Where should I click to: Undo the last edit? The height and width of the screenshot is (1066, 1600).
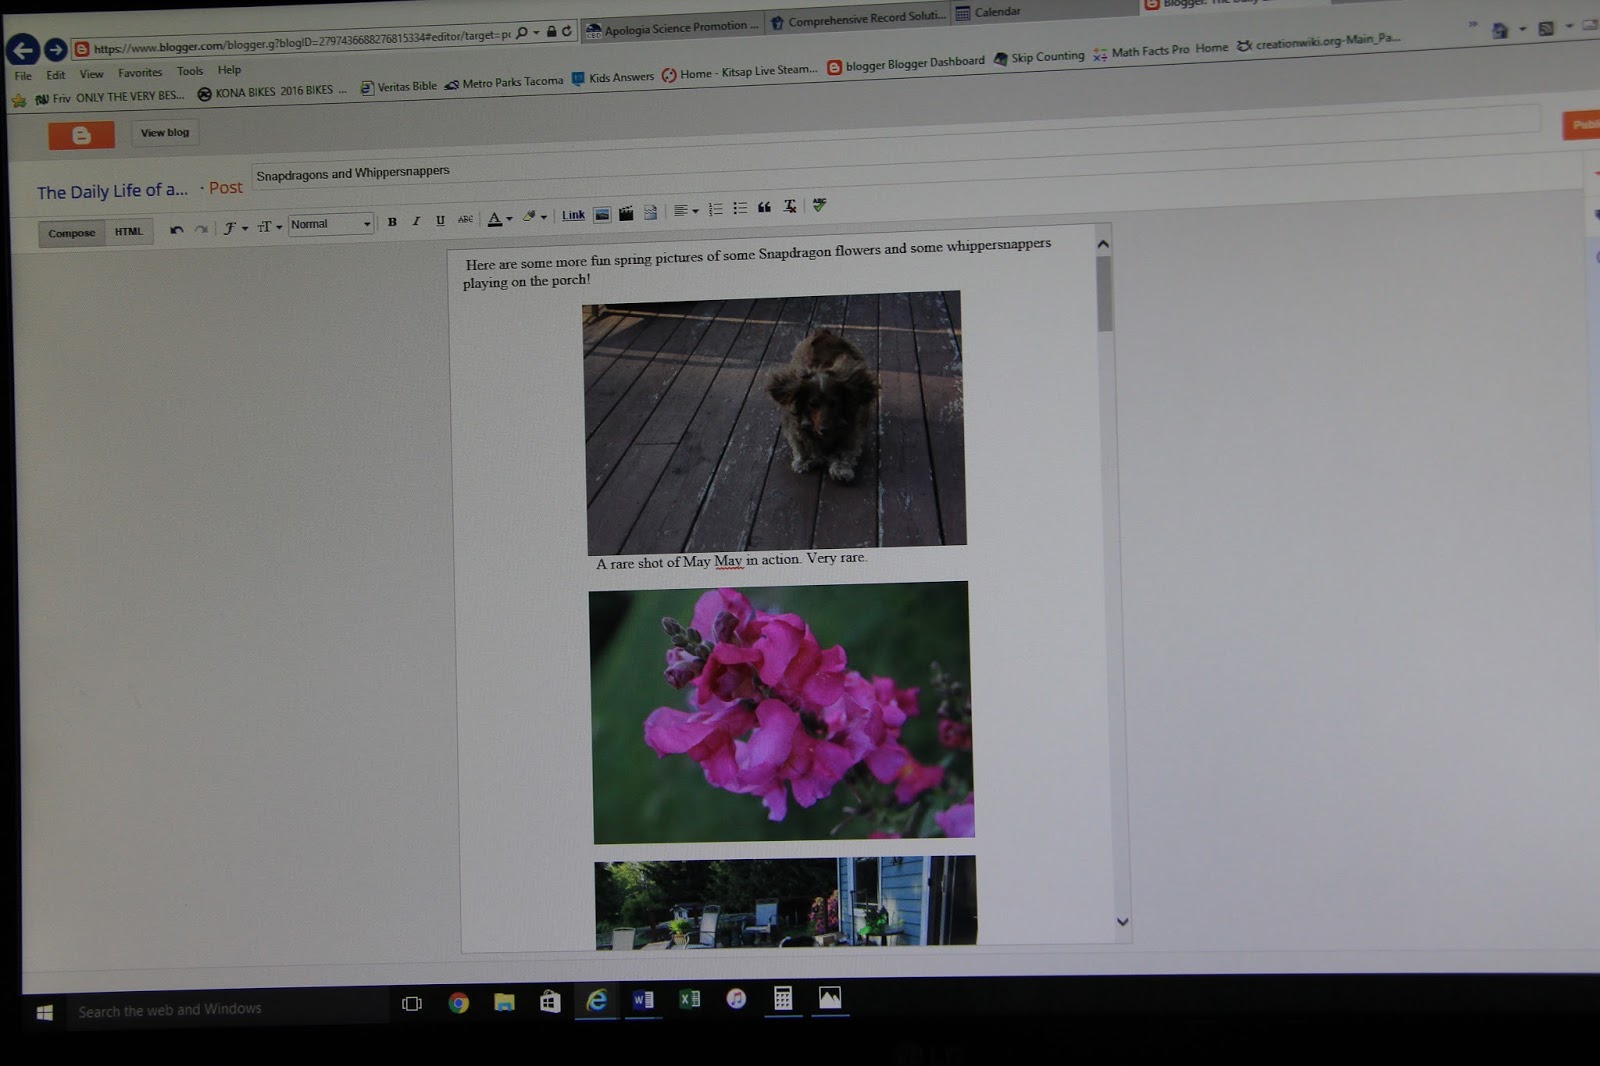[177, 229]
